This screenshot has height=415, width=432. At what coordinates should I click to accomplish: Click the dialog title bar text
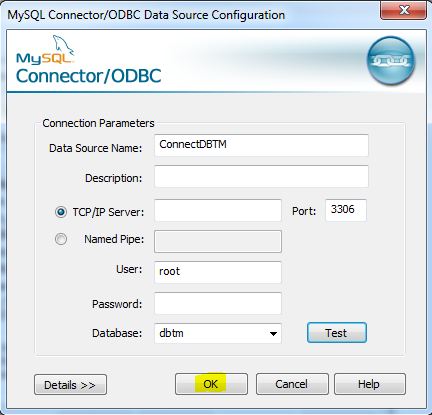point(146,15)
